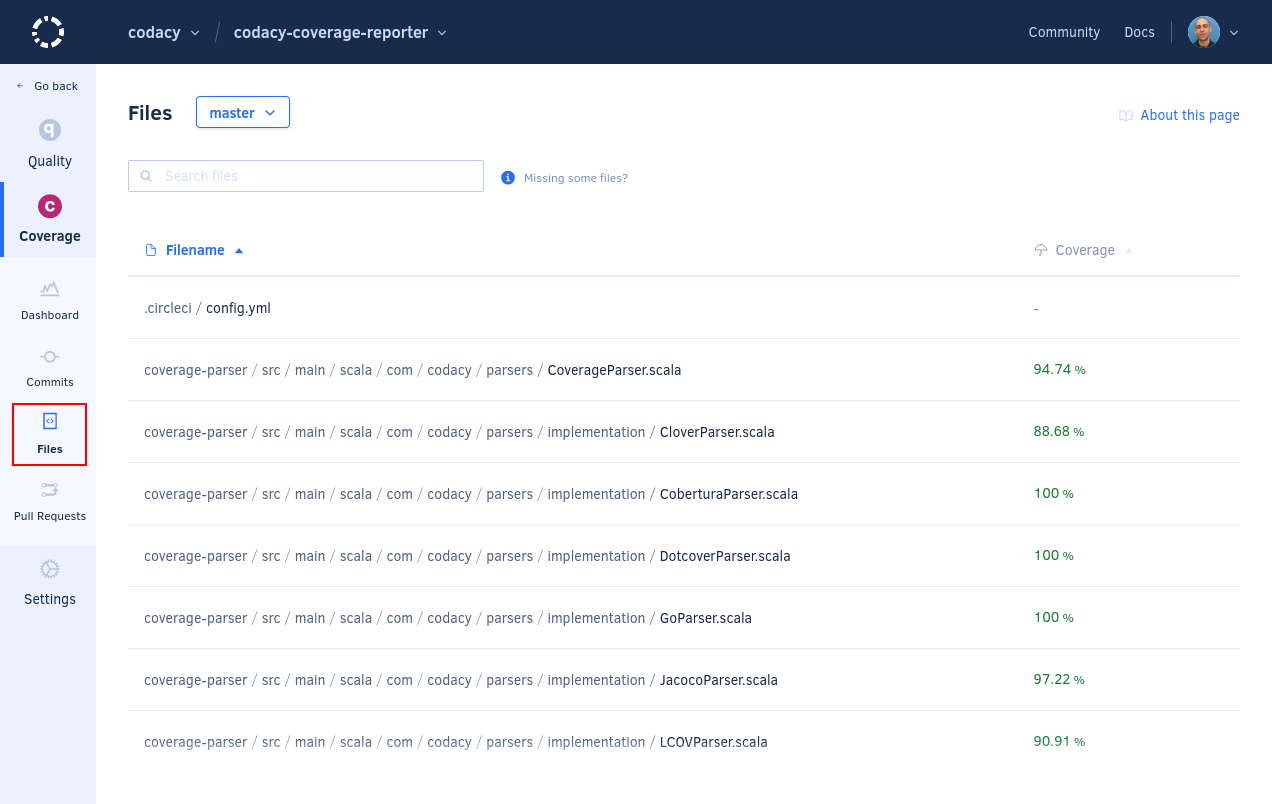Click the About this page book icon
This screenshot has width=1272, height=804.
(1126, 115)
